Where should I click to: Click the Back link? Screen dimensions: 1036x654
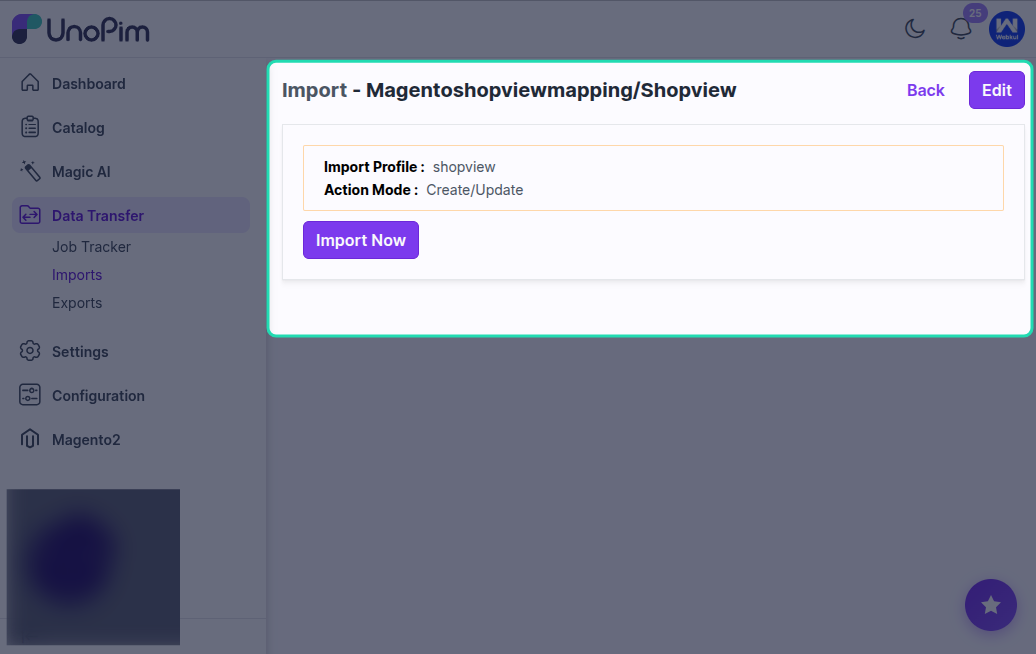pos(925,91)
